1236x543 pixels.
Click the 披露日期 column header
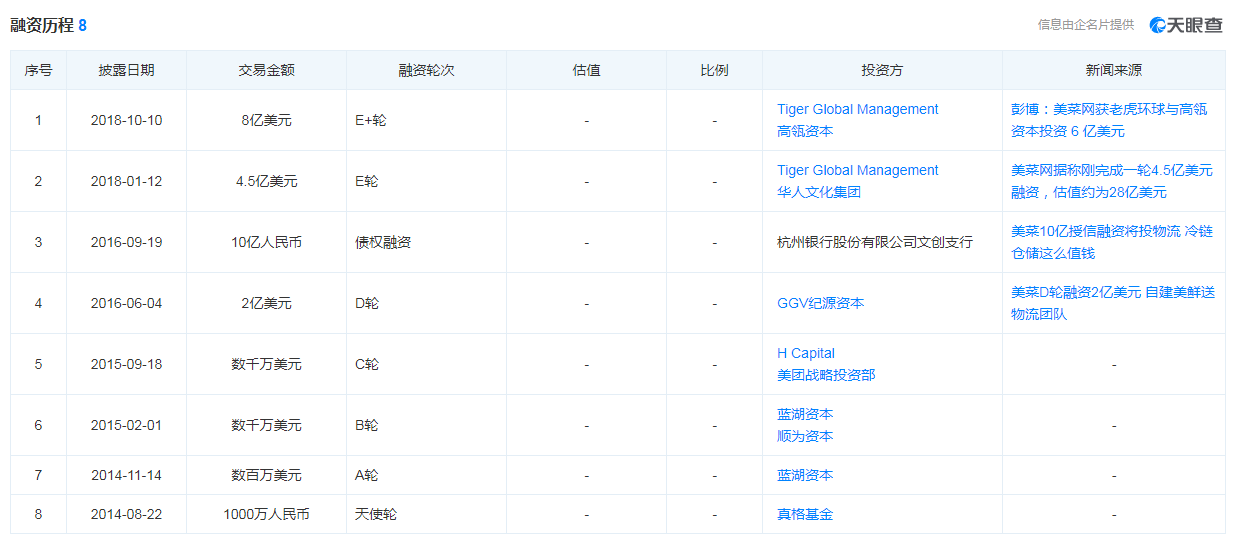tap(126, 70)
